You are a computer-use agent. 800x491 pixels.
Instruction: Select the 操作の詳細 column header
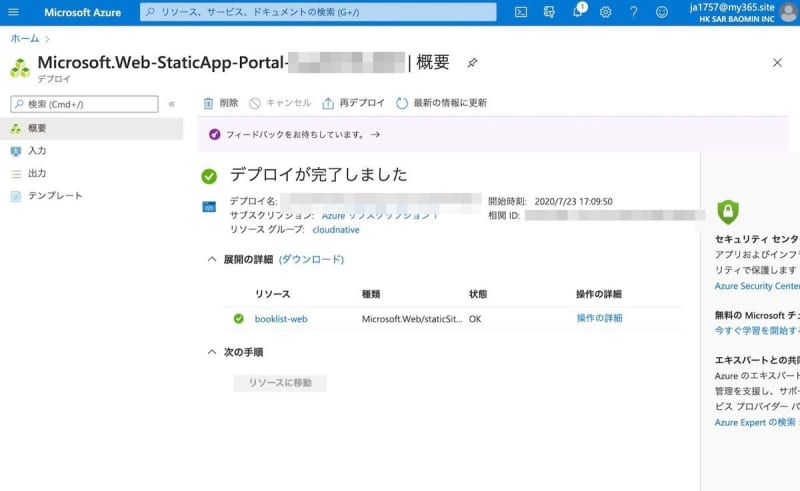click(x=599, y=294)
